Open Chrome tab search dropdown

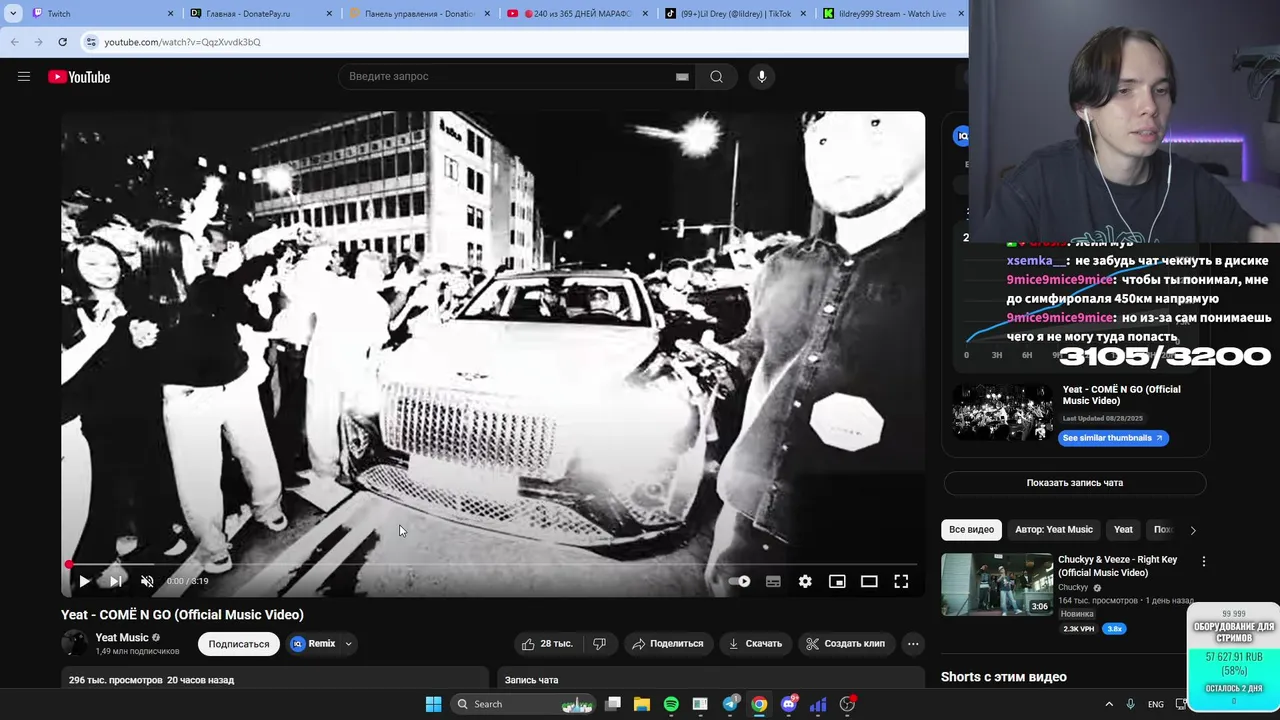[x=13, y=14]
